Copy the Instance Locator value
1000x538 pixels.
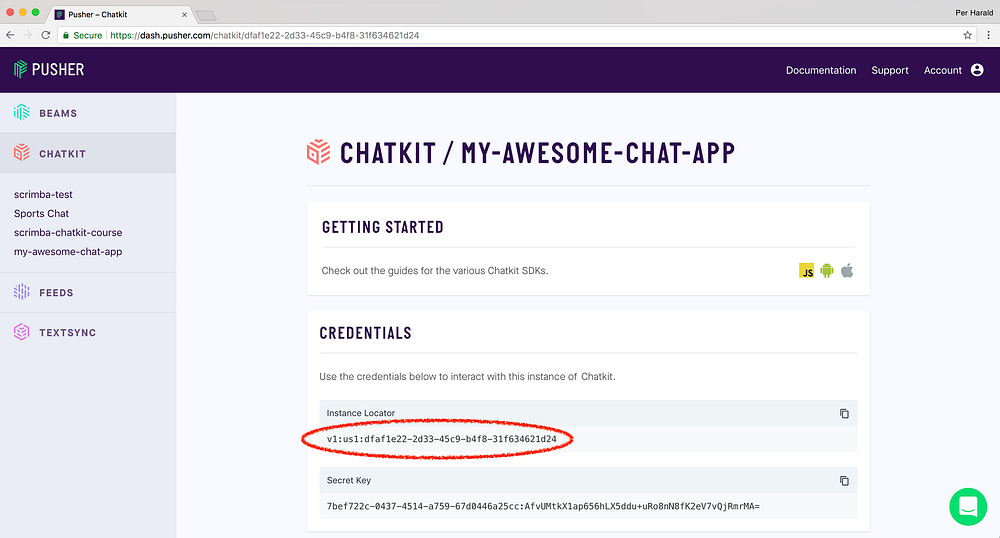tap(844, 414)
